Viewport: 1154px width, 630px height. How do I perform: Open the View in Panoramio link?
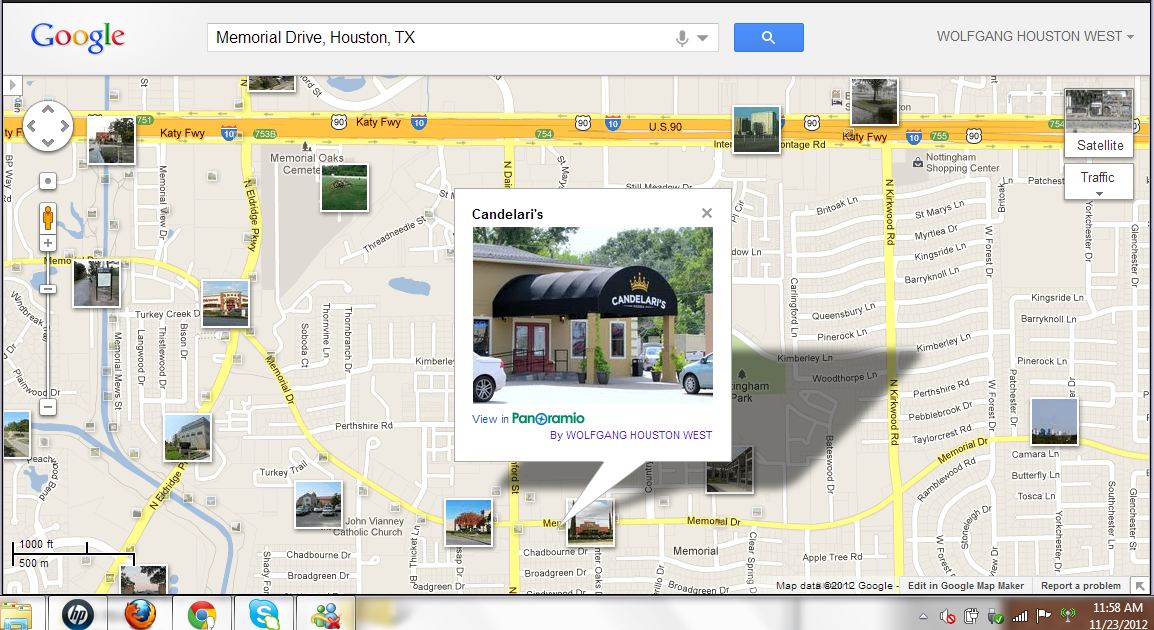tap(528, 418)
